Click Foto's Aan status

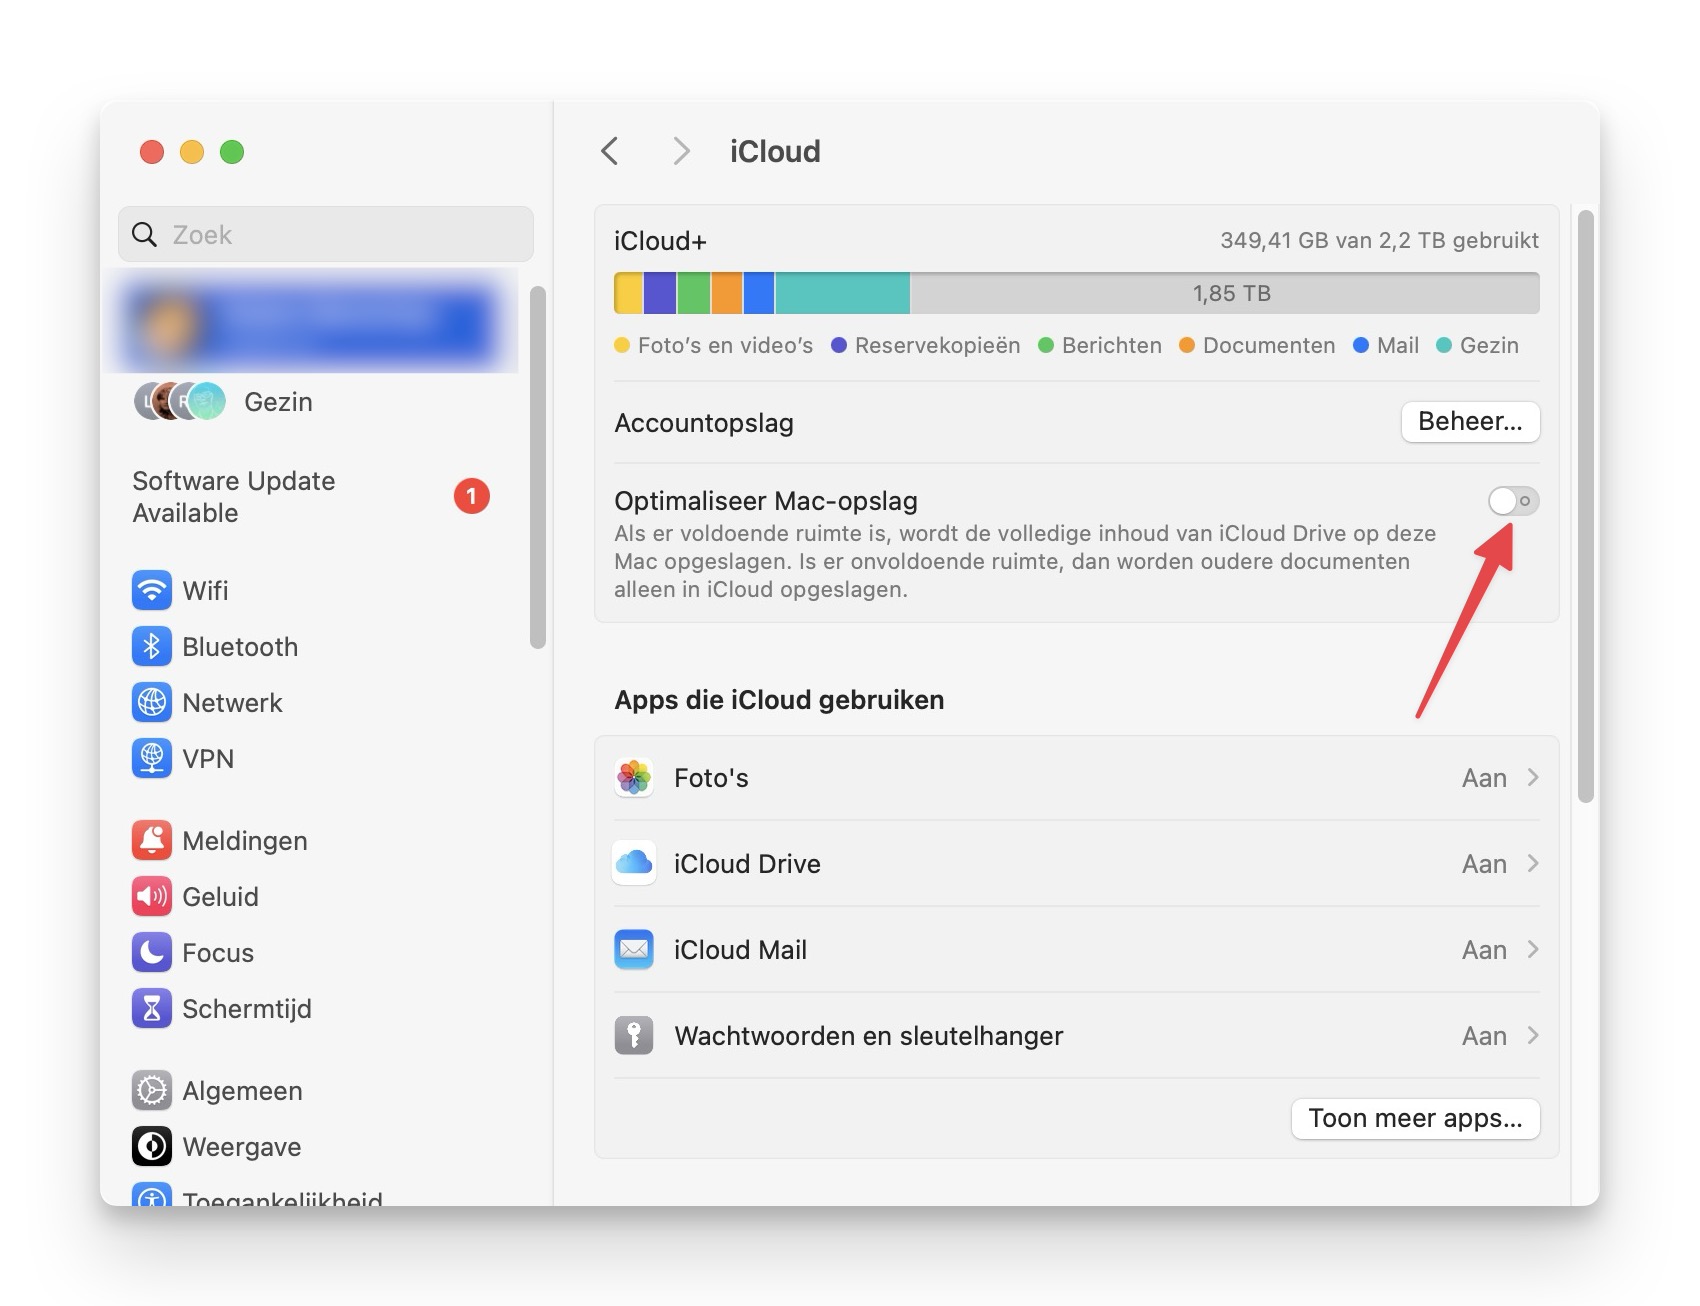[1484, 777]
